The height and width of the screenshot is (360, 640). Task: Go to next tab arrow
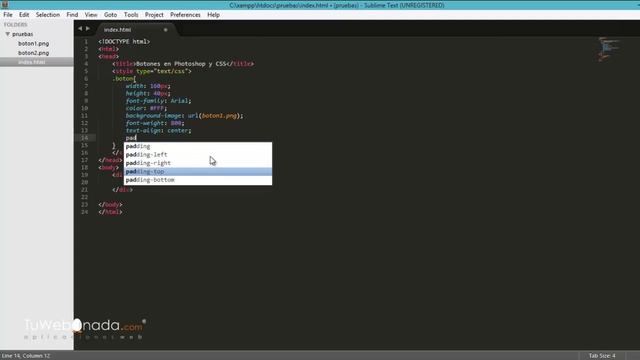coord(88,29)
